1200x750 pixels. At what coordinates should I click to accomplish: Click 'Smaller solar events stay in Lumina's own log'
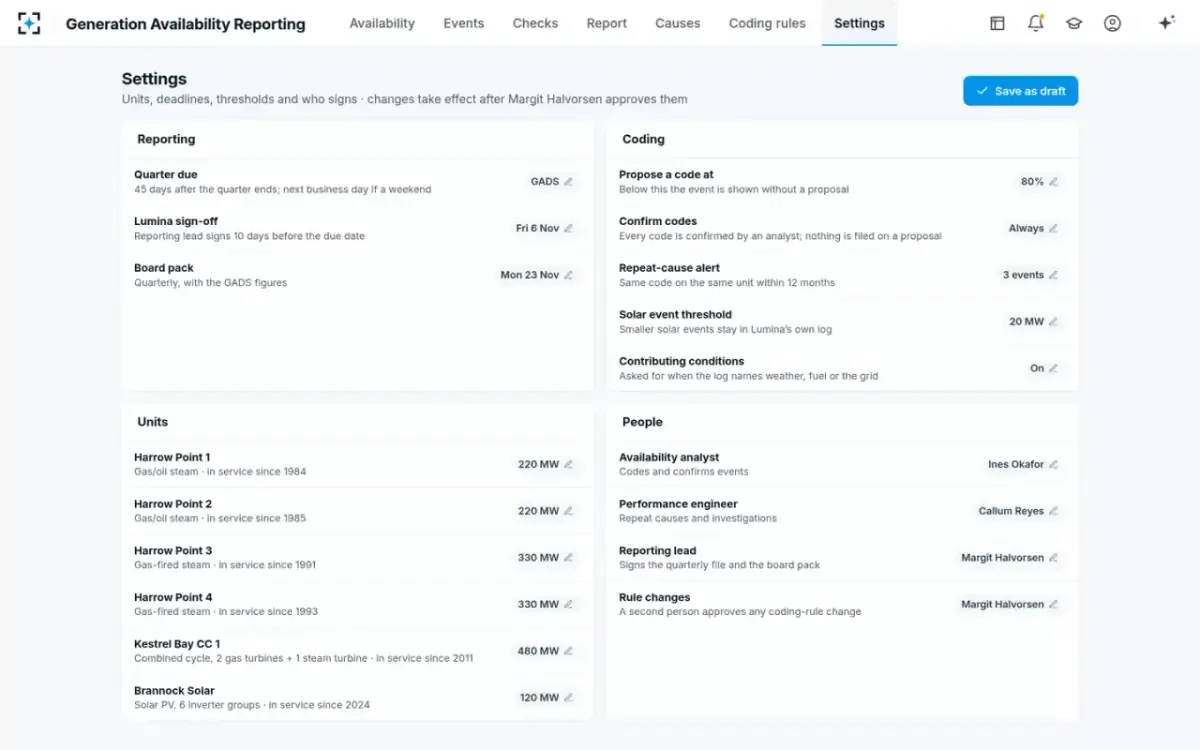(725, 329)
